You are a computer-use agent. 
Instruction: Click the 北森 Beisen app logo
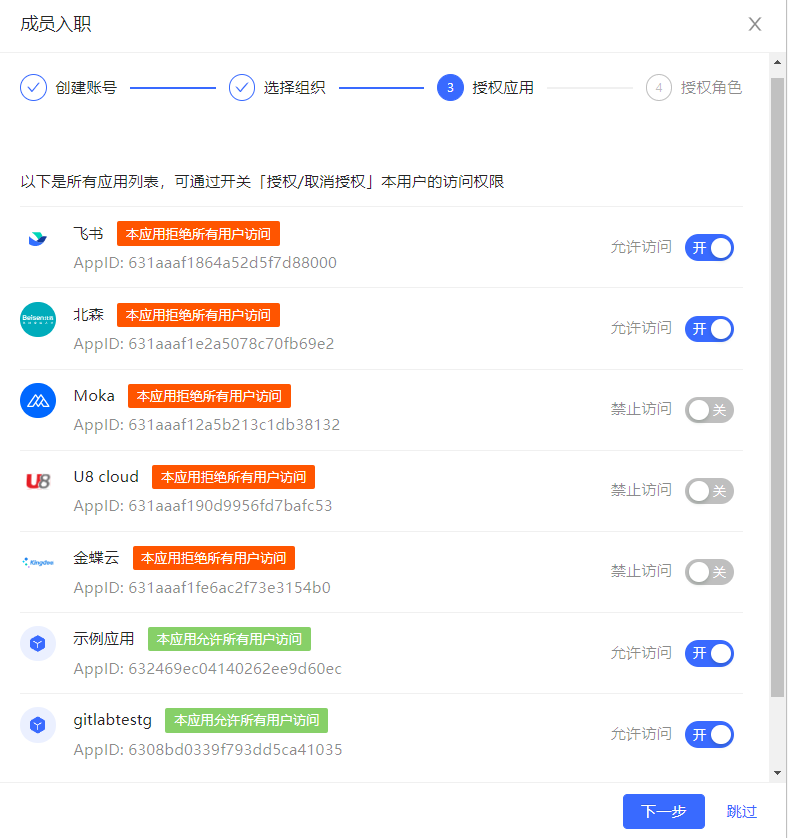click(x=38, y=320)
